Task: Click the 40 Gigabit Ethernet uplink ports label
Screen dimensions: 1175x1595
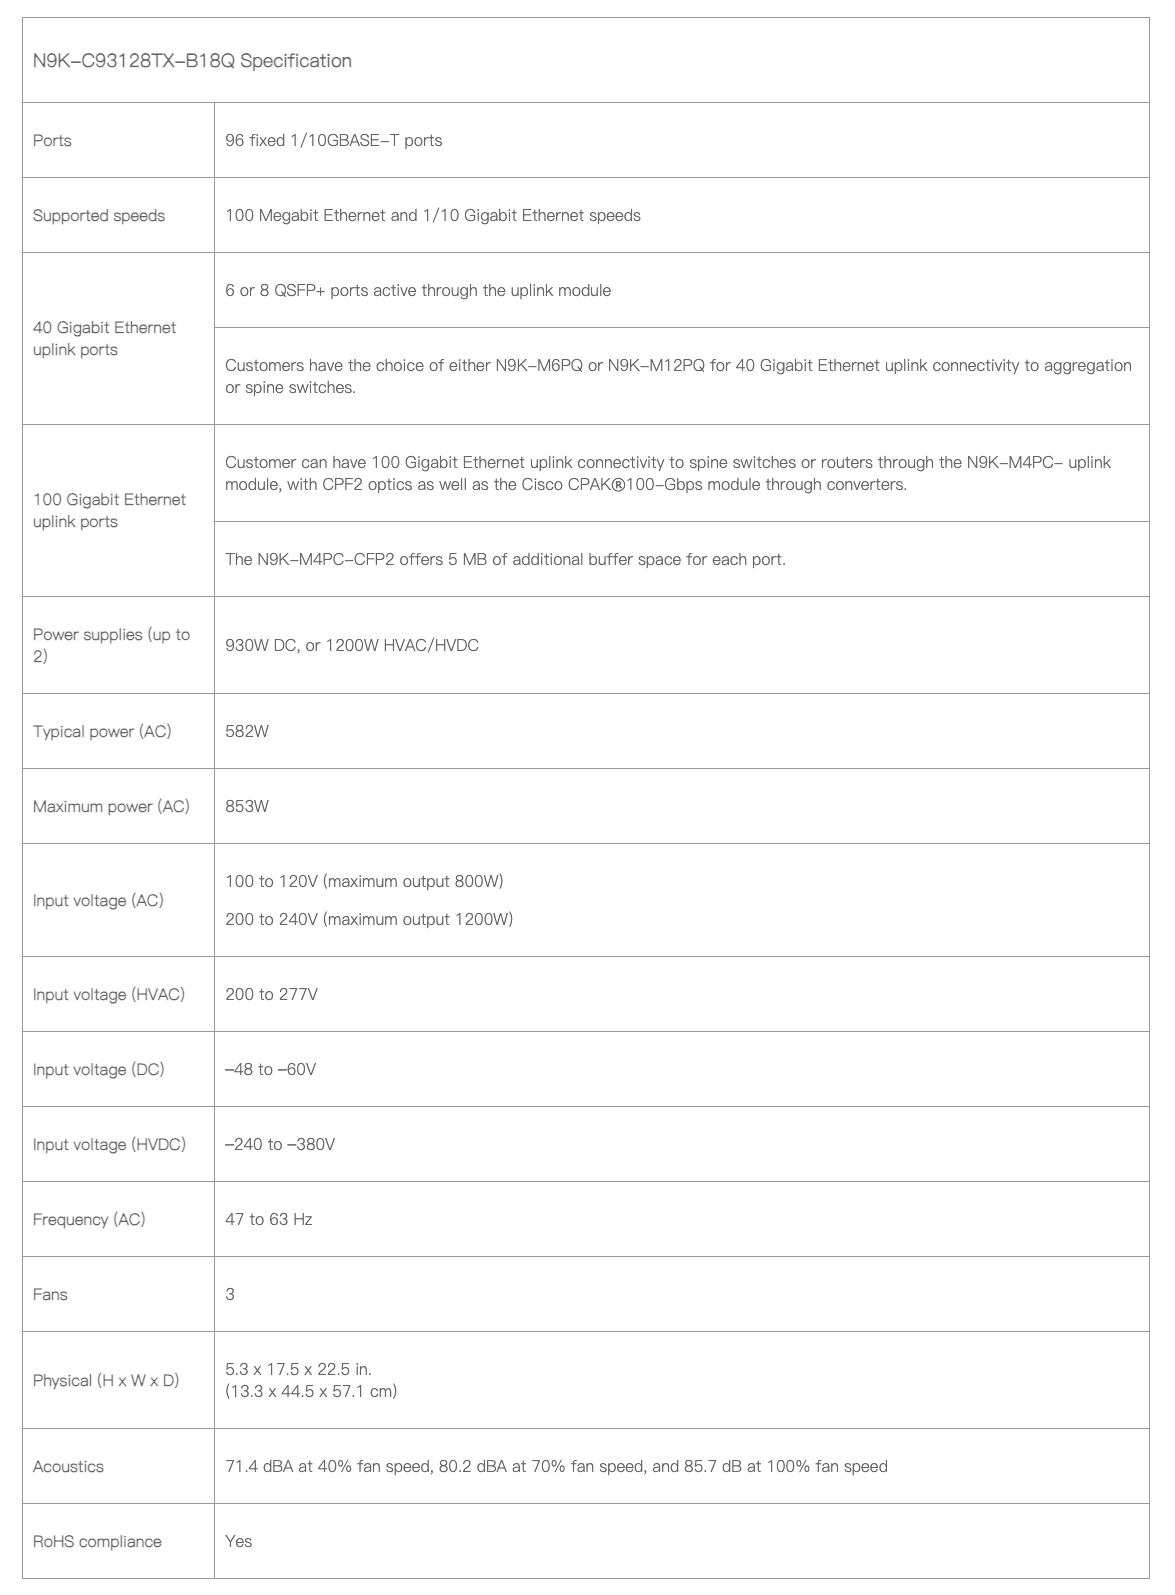Action: click(x=104, y=338)
